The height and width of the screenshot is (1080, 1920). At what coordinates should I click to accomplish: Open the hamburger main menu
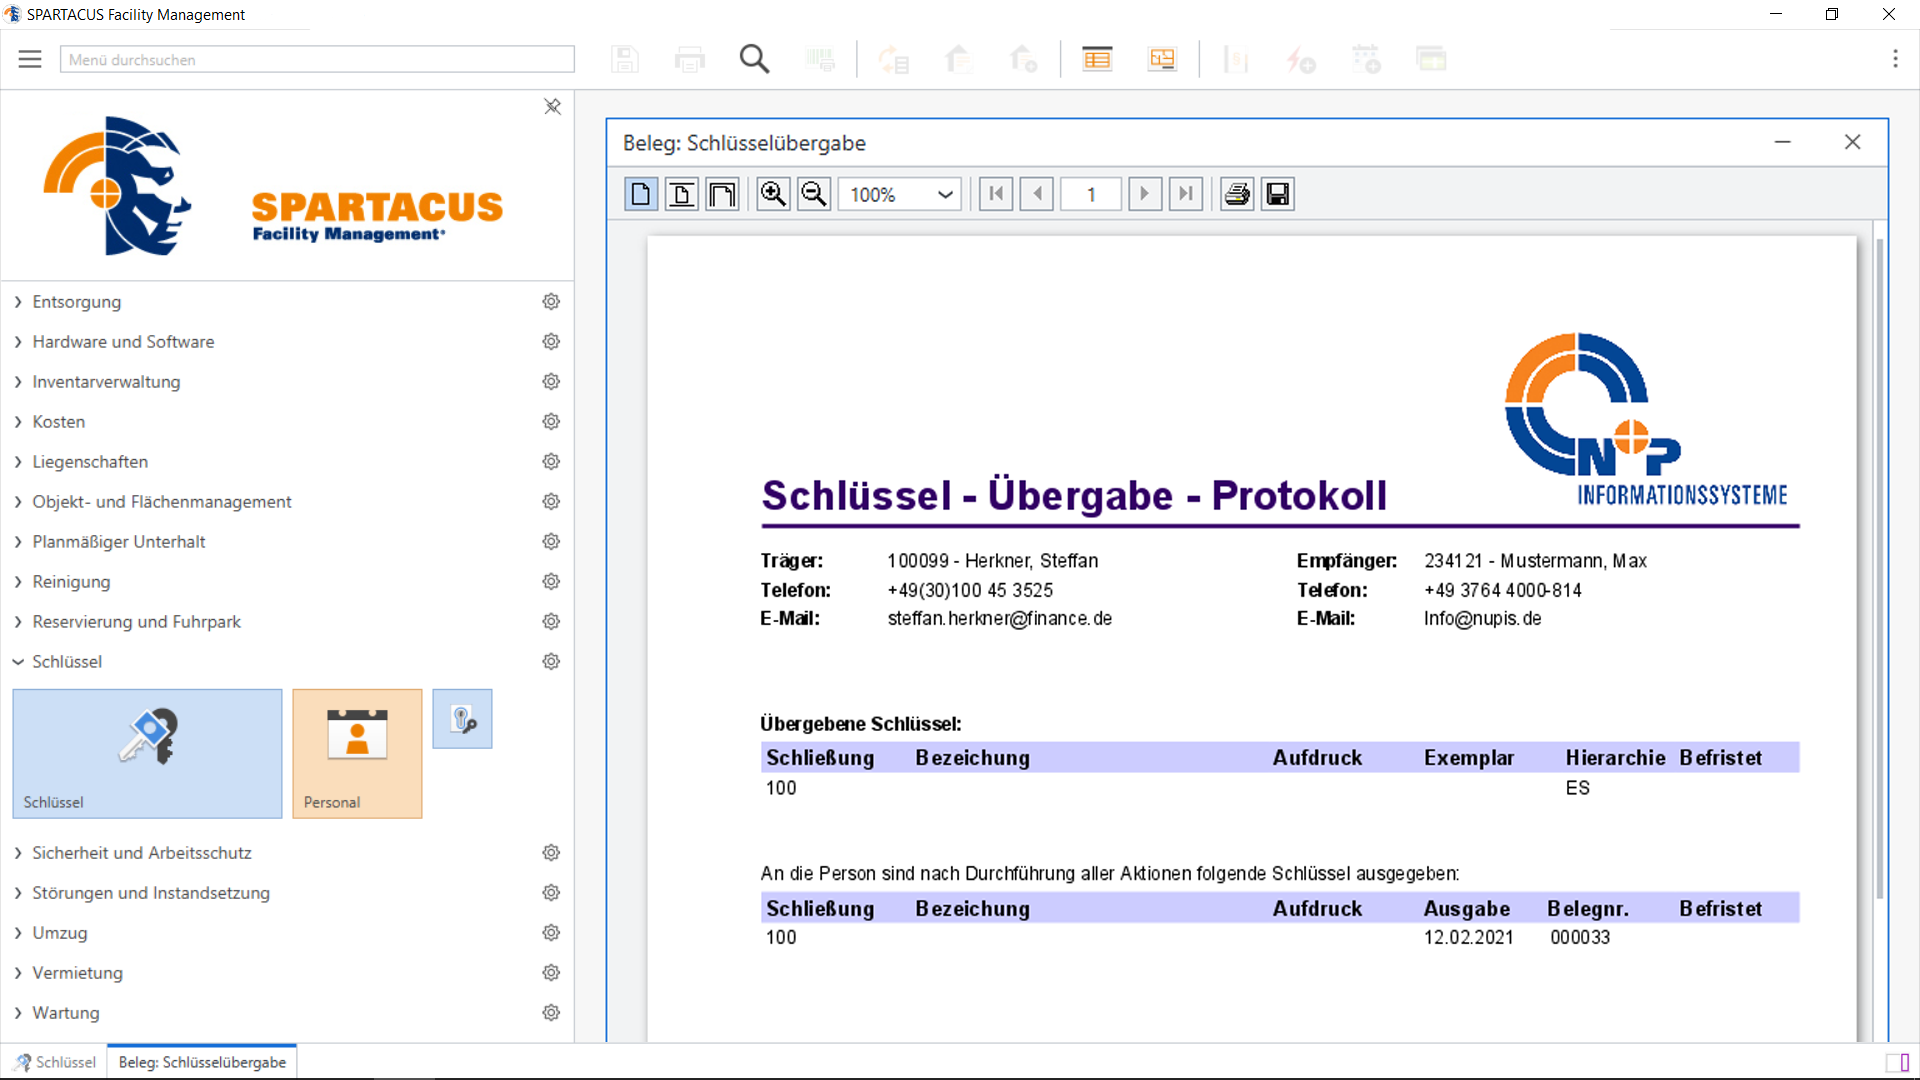pyautogui.click(x=30, y=60)
